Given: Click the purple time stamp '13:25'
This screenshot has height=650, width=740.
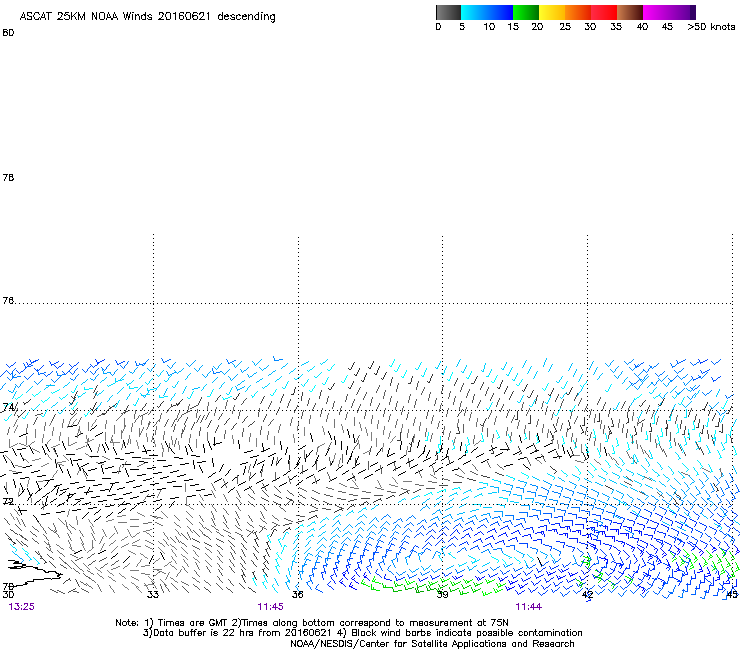Looking at the screenshot, I should click(22, 607).
